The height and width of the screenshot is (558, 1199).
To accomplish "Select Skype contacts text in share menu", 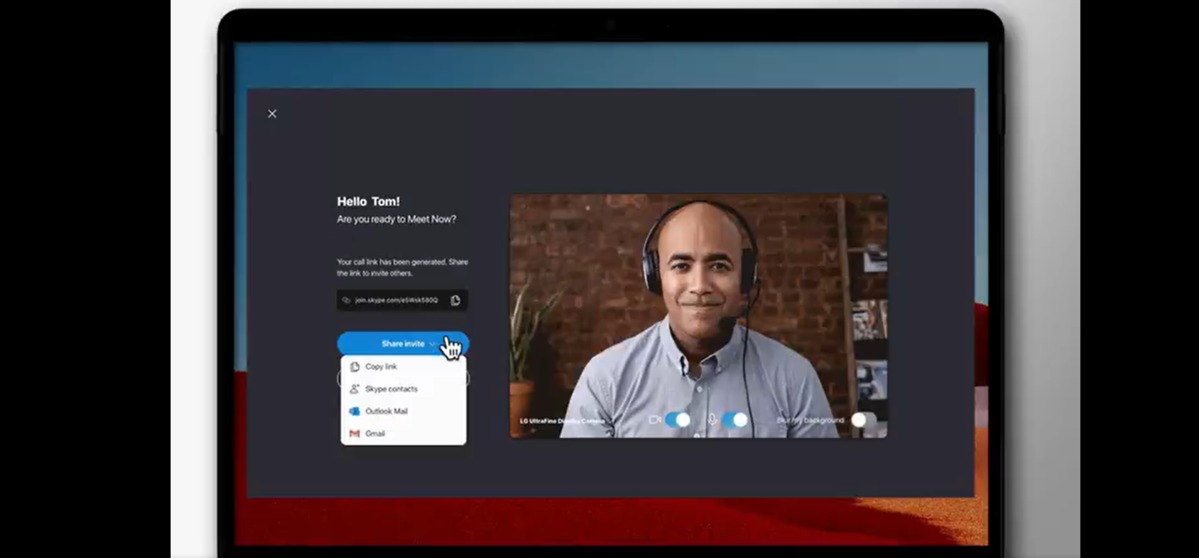I will coord(391,389).
